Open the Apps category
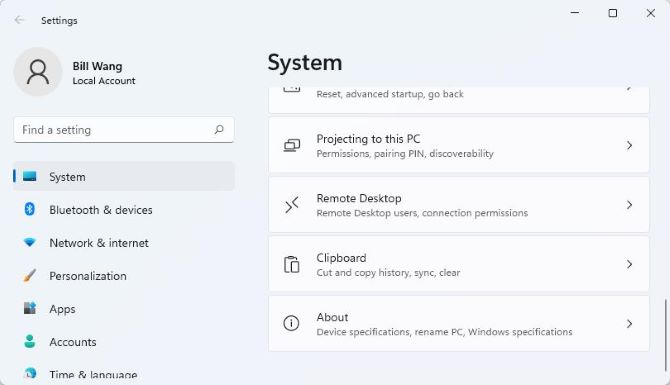 (124, 309)
